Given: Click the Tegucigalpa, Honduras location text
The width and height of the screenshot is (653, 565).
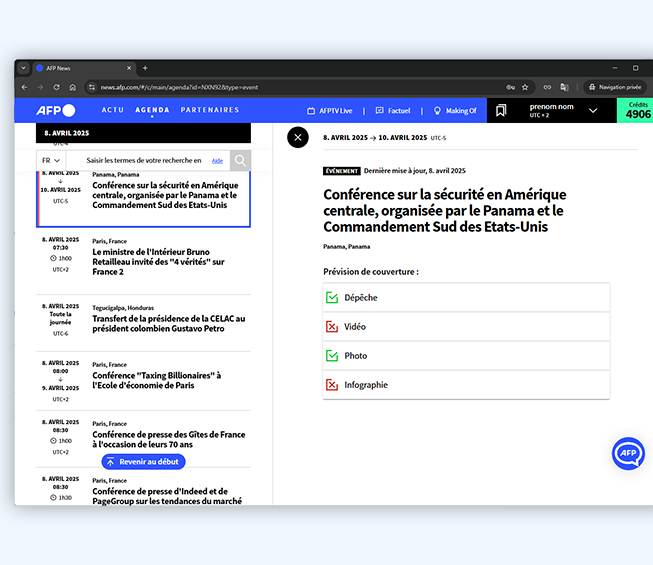Looking at the screenshot, I should pos(123,308).
